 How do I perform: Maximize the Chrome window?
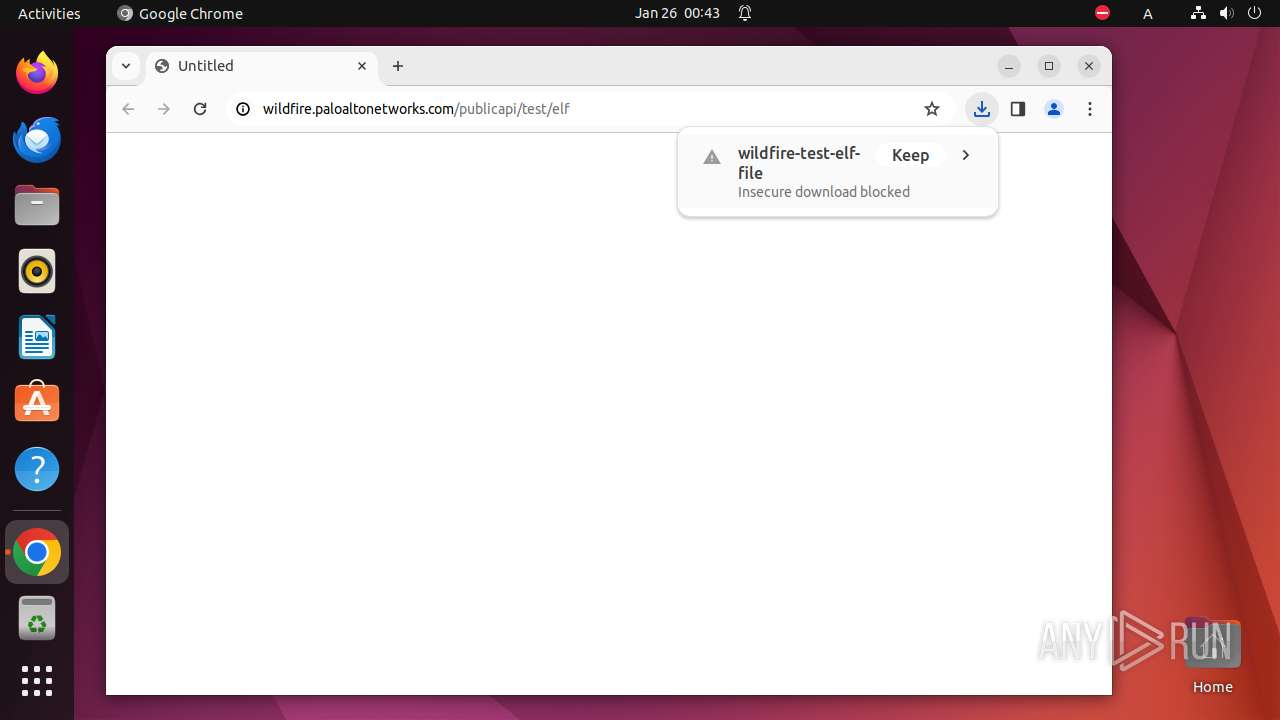point(1049,66)
